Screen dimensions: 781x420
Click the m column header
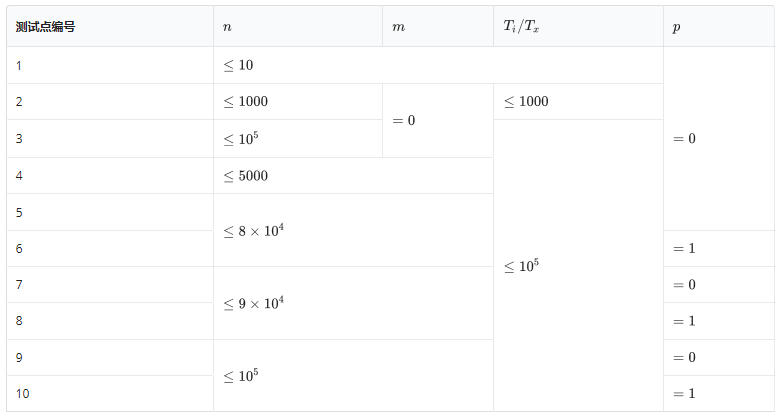398,27
